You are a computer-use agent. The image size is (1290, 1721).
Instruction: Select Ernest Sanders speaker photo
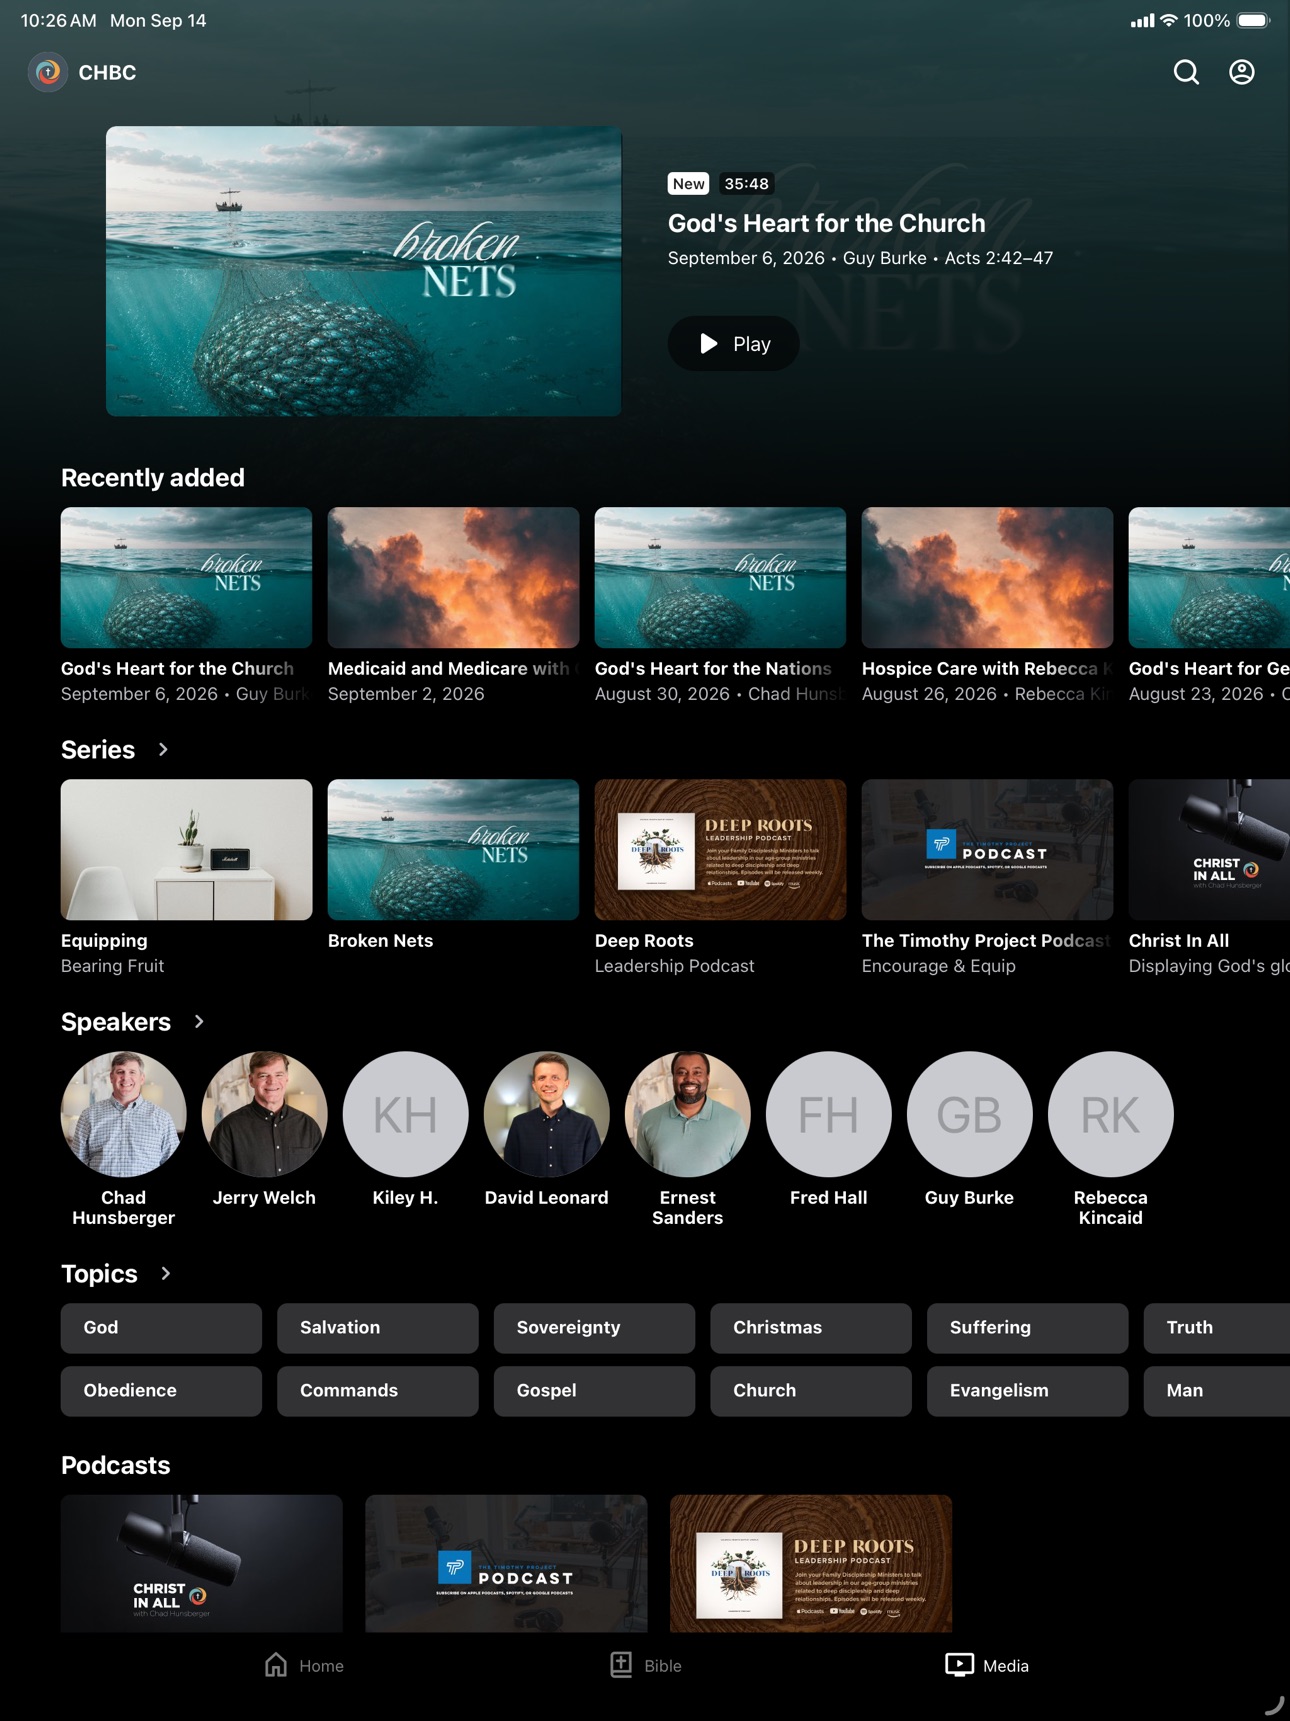click(687, 1114)
